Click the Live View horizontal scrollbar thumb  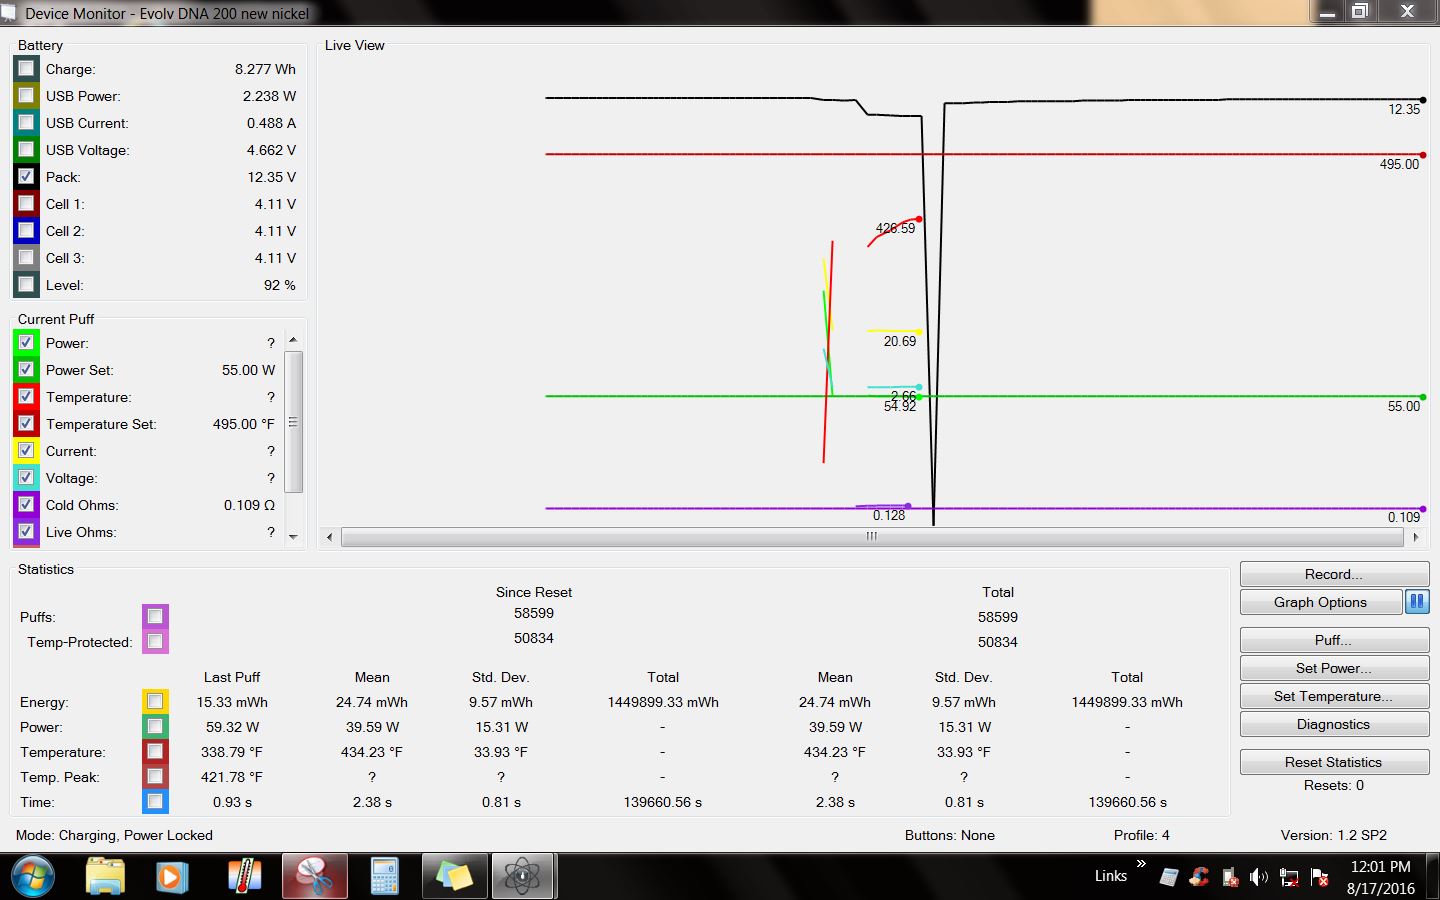click(871, 537)
